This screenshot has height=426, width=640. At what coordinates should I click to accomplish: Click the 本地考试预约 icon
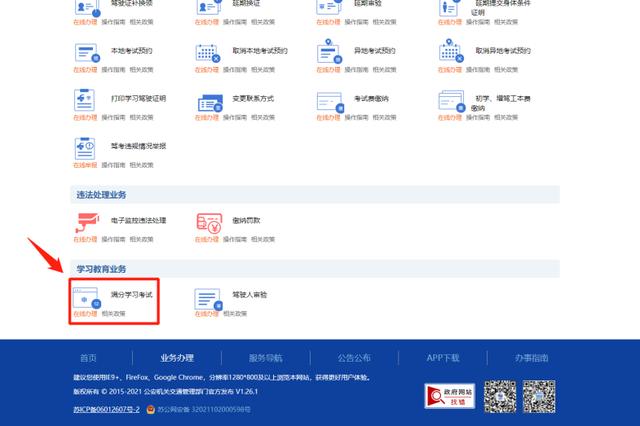pyautogui.click(x=87, y=53)
